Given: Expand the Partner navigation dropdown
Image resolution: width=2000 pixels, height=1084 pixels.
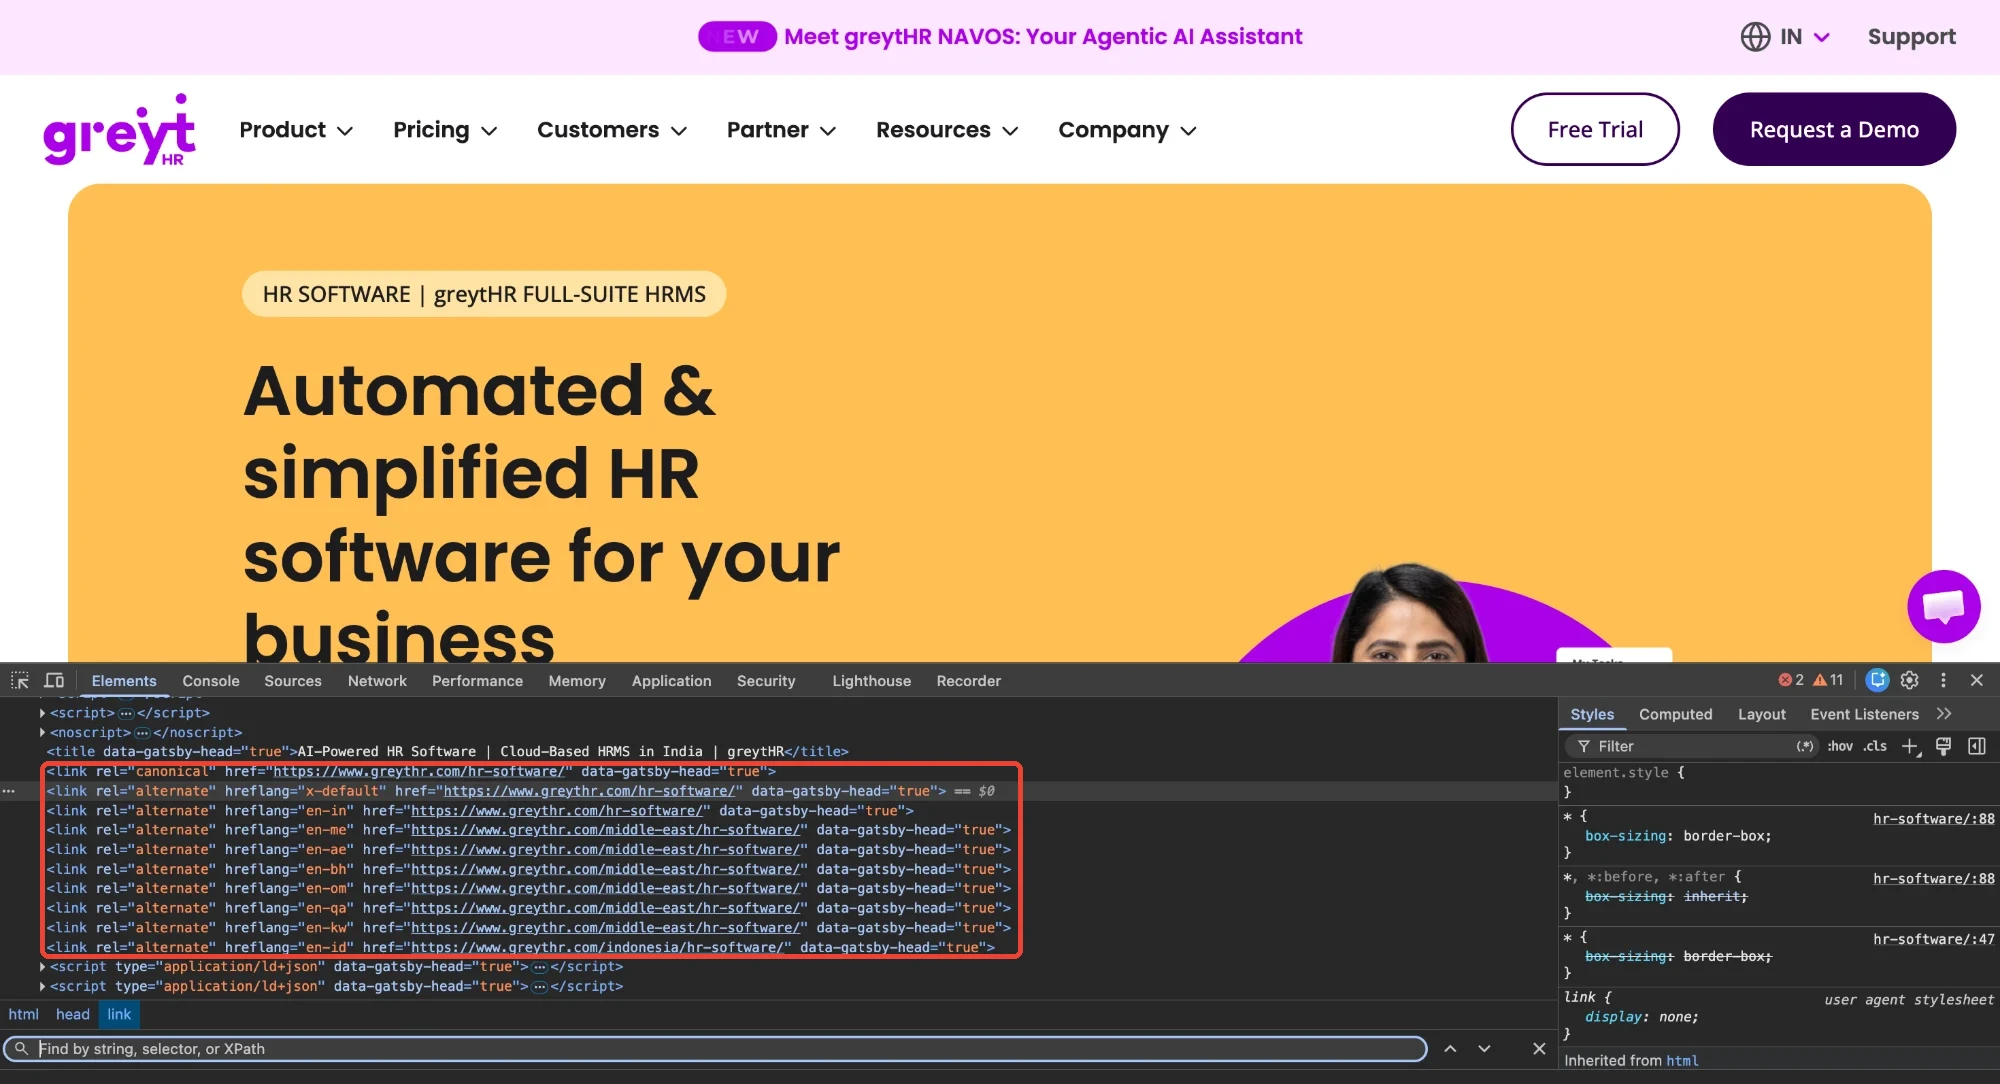Looking at the screenshot, I should pos(781,130).
